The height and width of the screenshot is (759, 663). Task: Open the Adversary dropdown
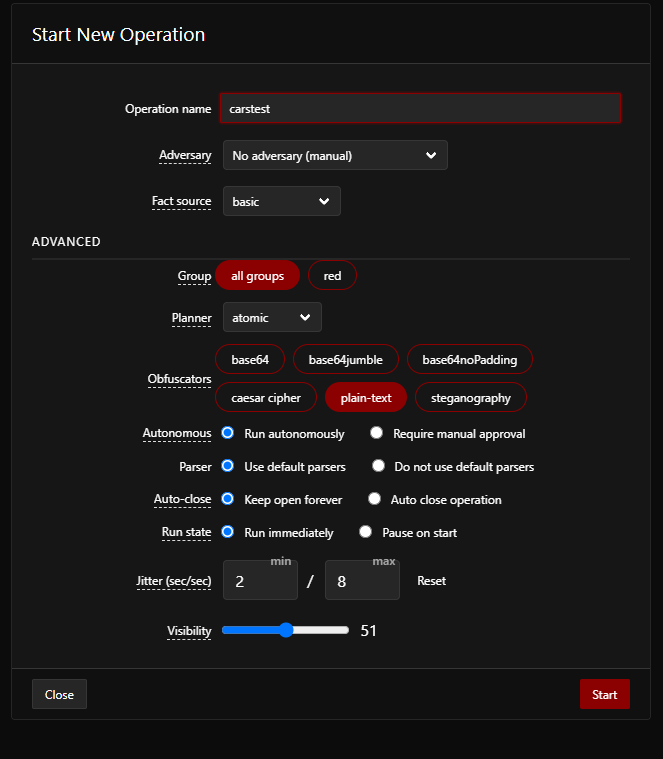(335, 155)
